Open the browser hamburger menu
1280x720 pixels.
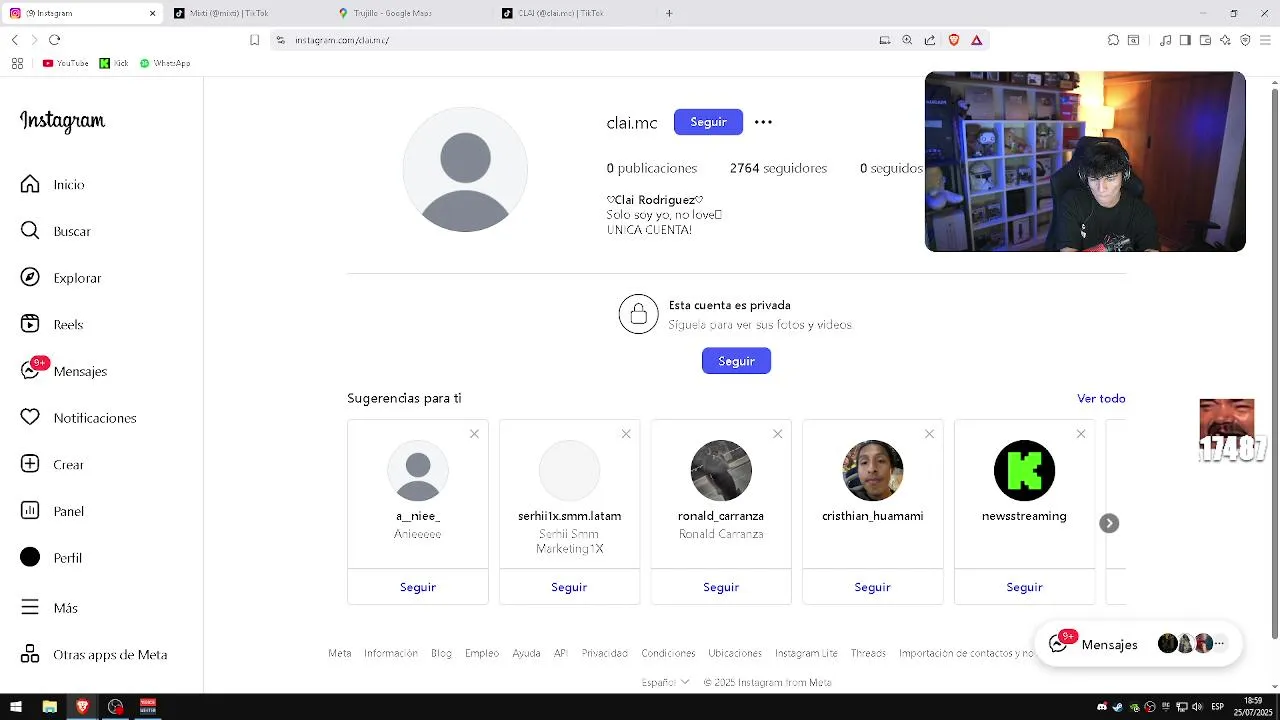[1265, 40]
